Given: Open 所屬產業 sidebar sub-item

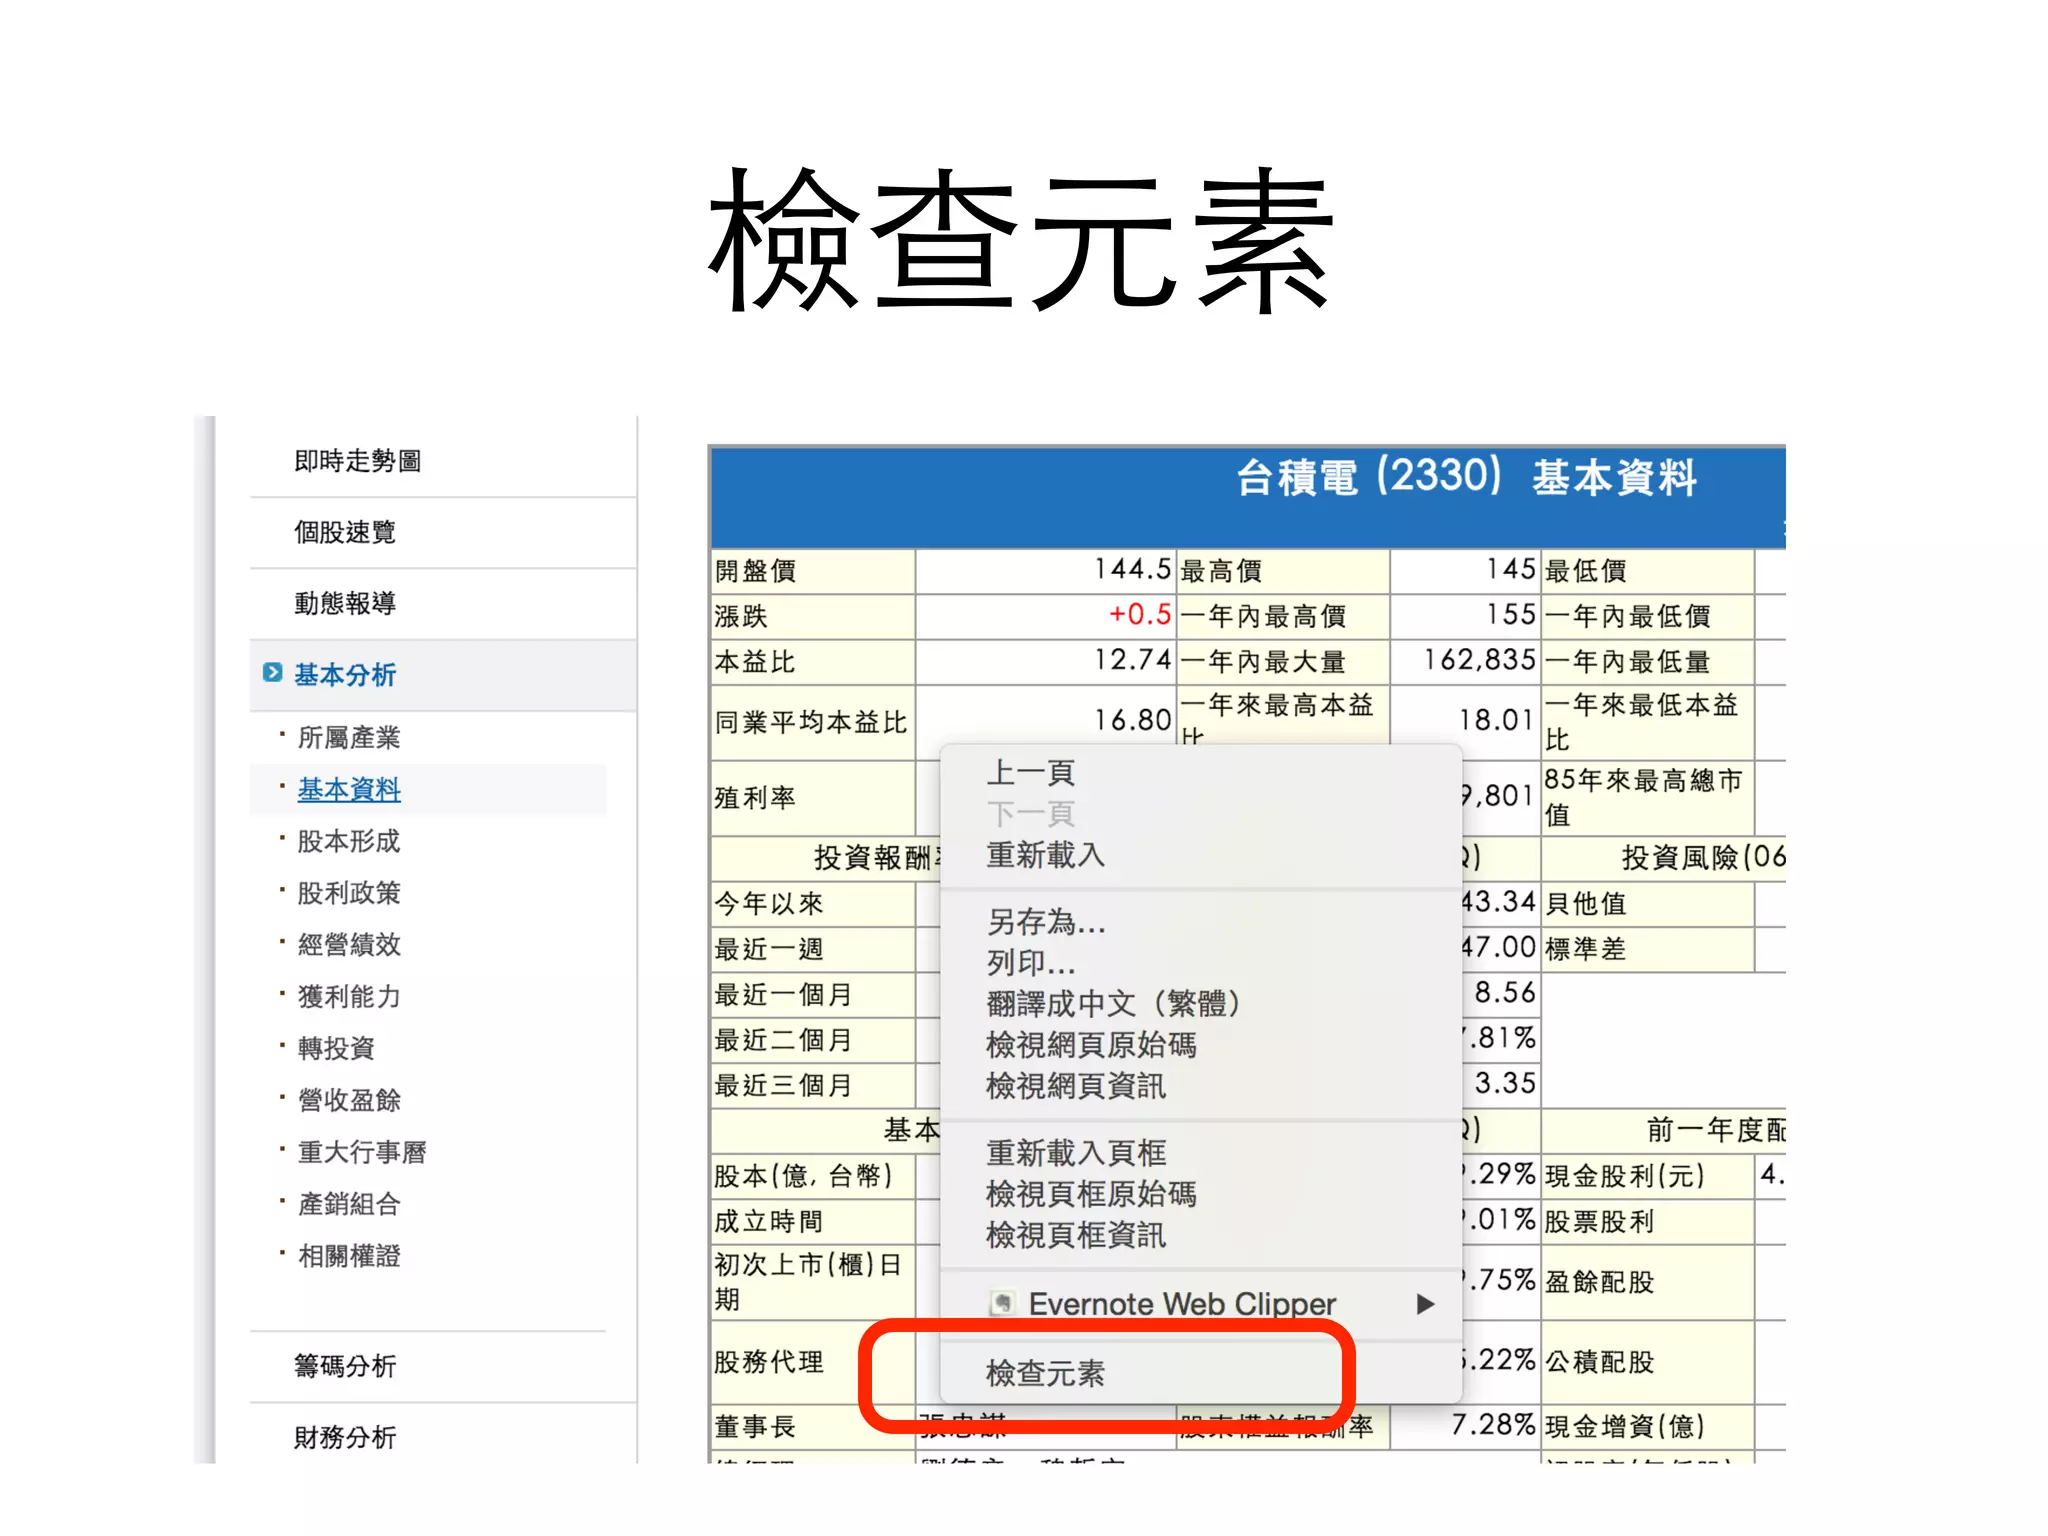Looking at the screenshot, I should [x=348, y=737].
